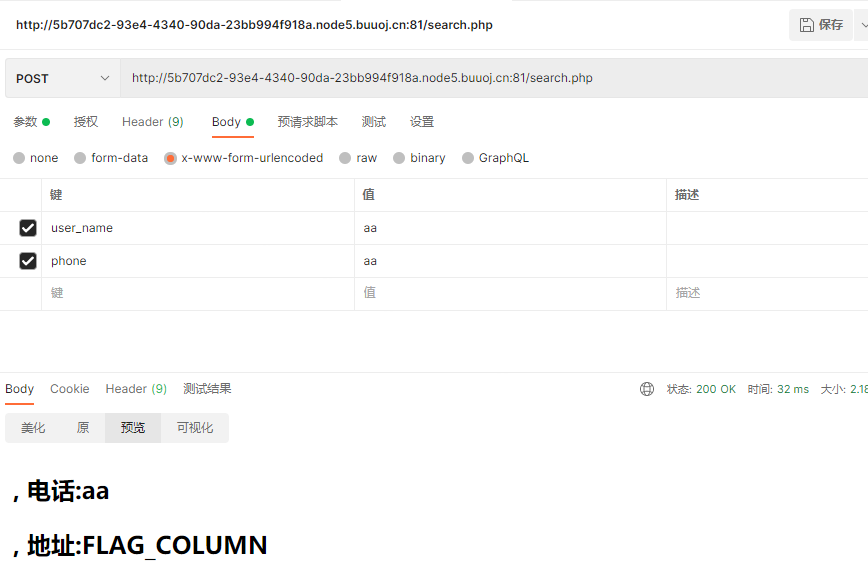Toggle the user_name row checkbox

click(x=28, y=228)
